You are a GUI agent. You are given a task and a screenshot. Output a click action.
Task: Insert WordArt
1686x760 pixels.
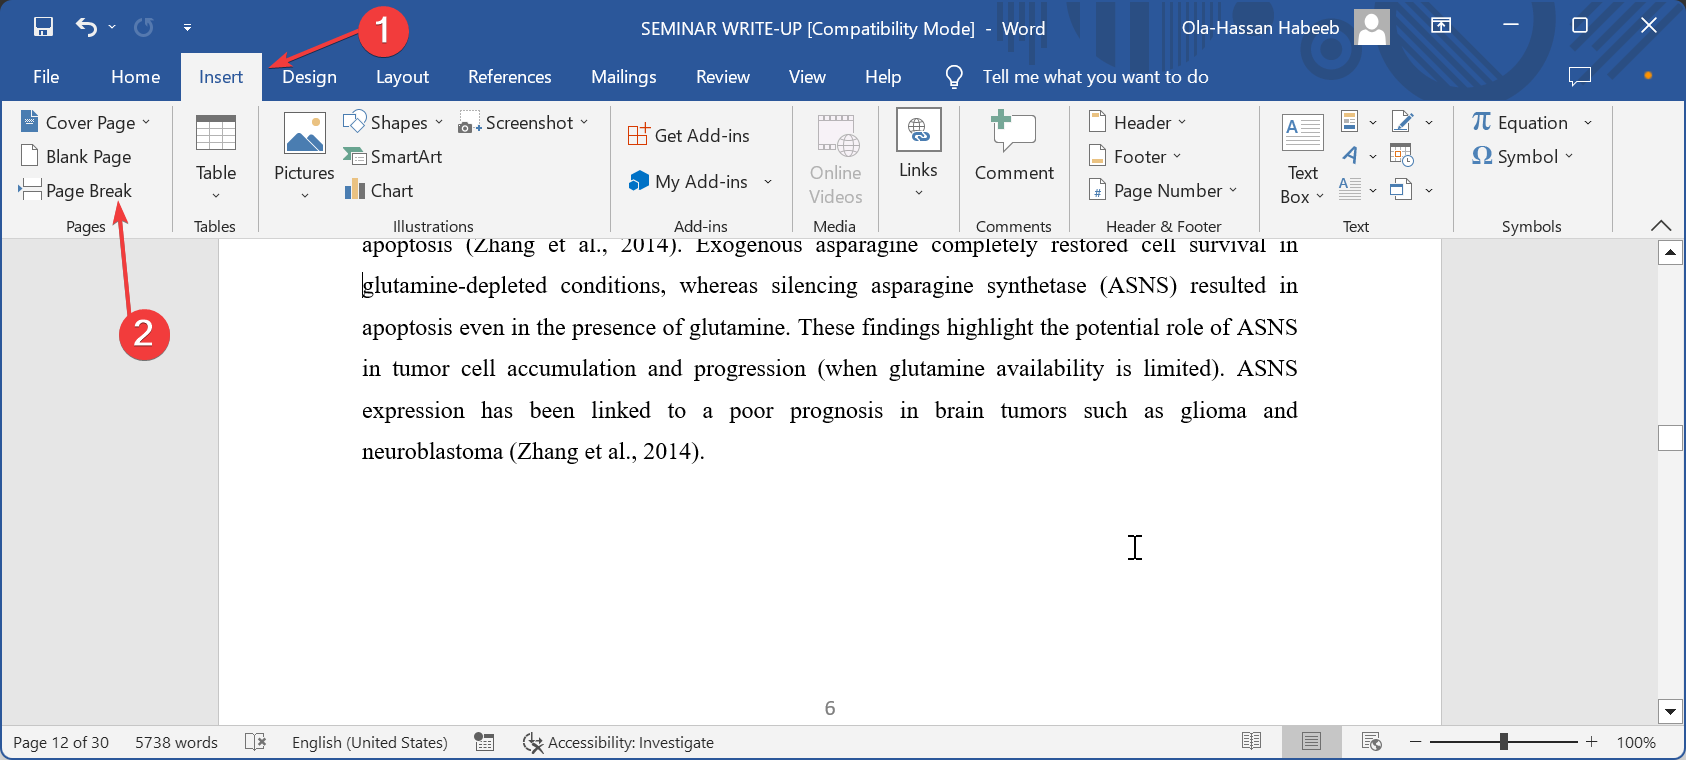[1358, 156]
